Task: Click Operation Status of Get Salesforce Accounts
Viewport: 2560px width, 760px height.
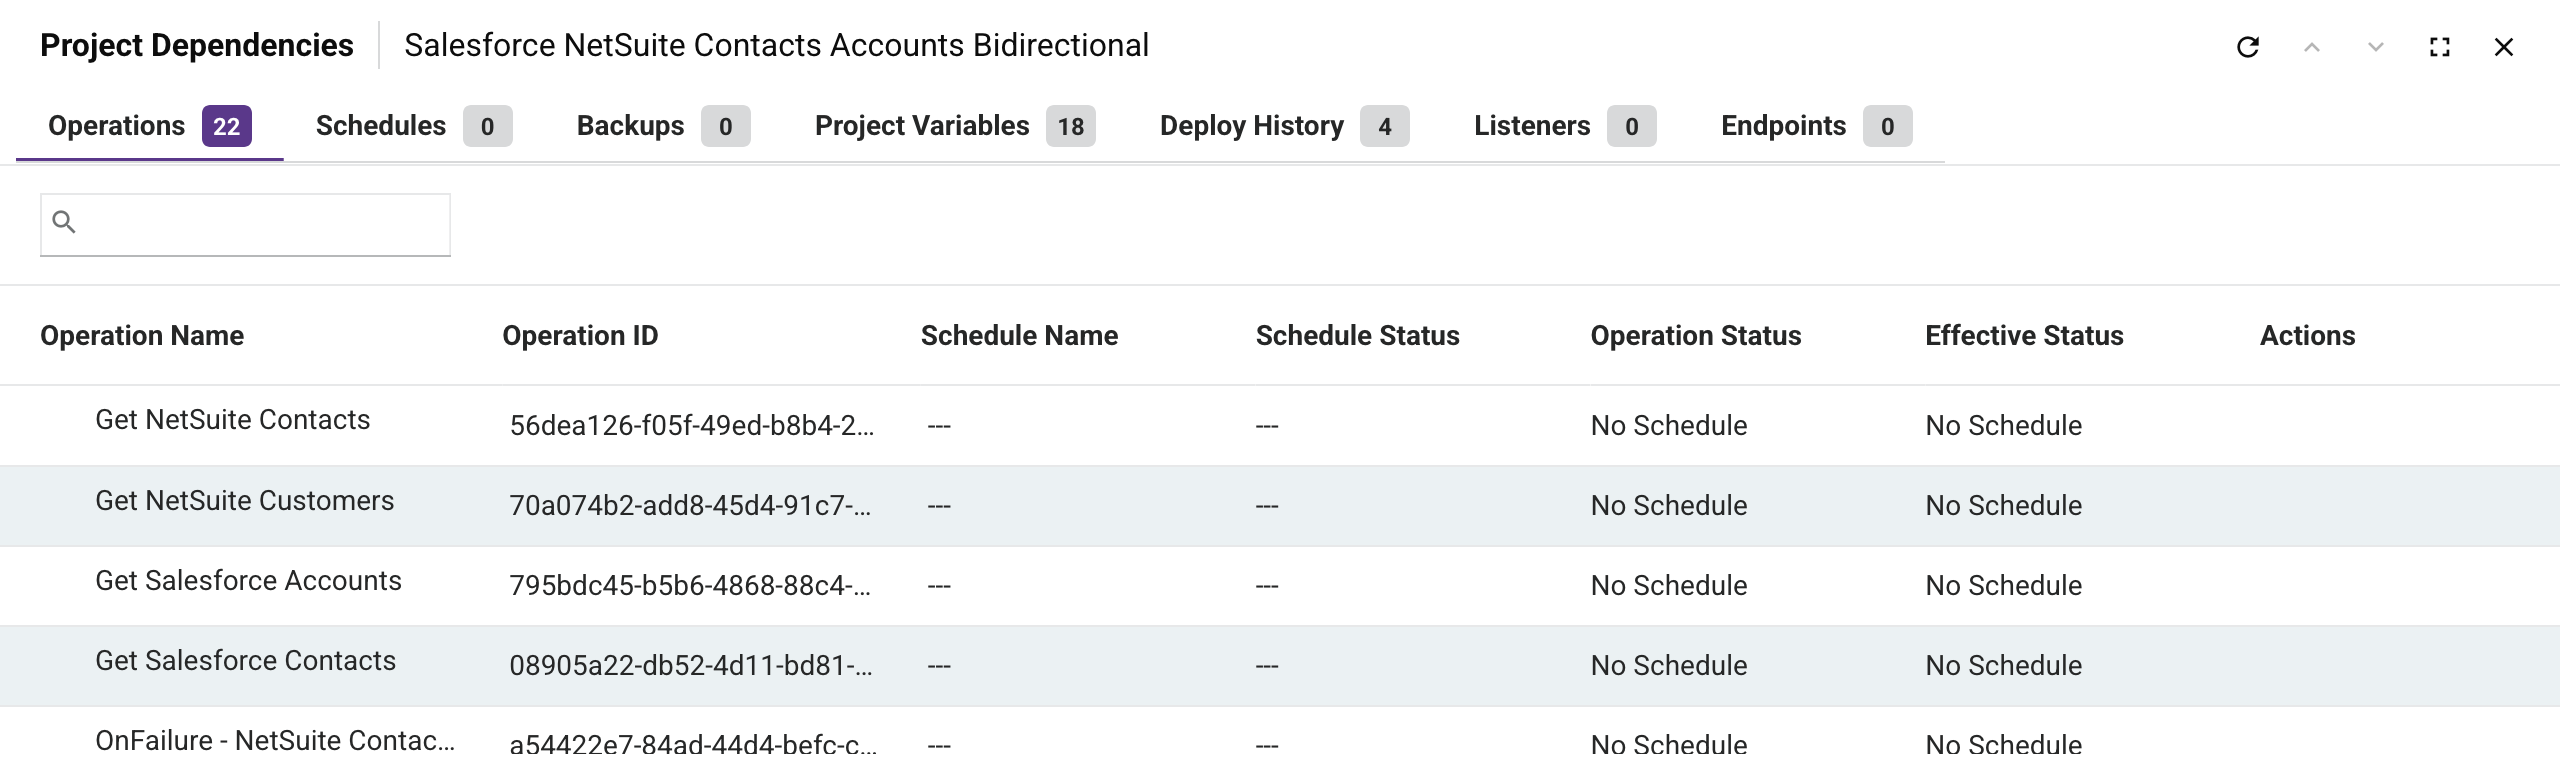Action: [x=1669, y=586]
